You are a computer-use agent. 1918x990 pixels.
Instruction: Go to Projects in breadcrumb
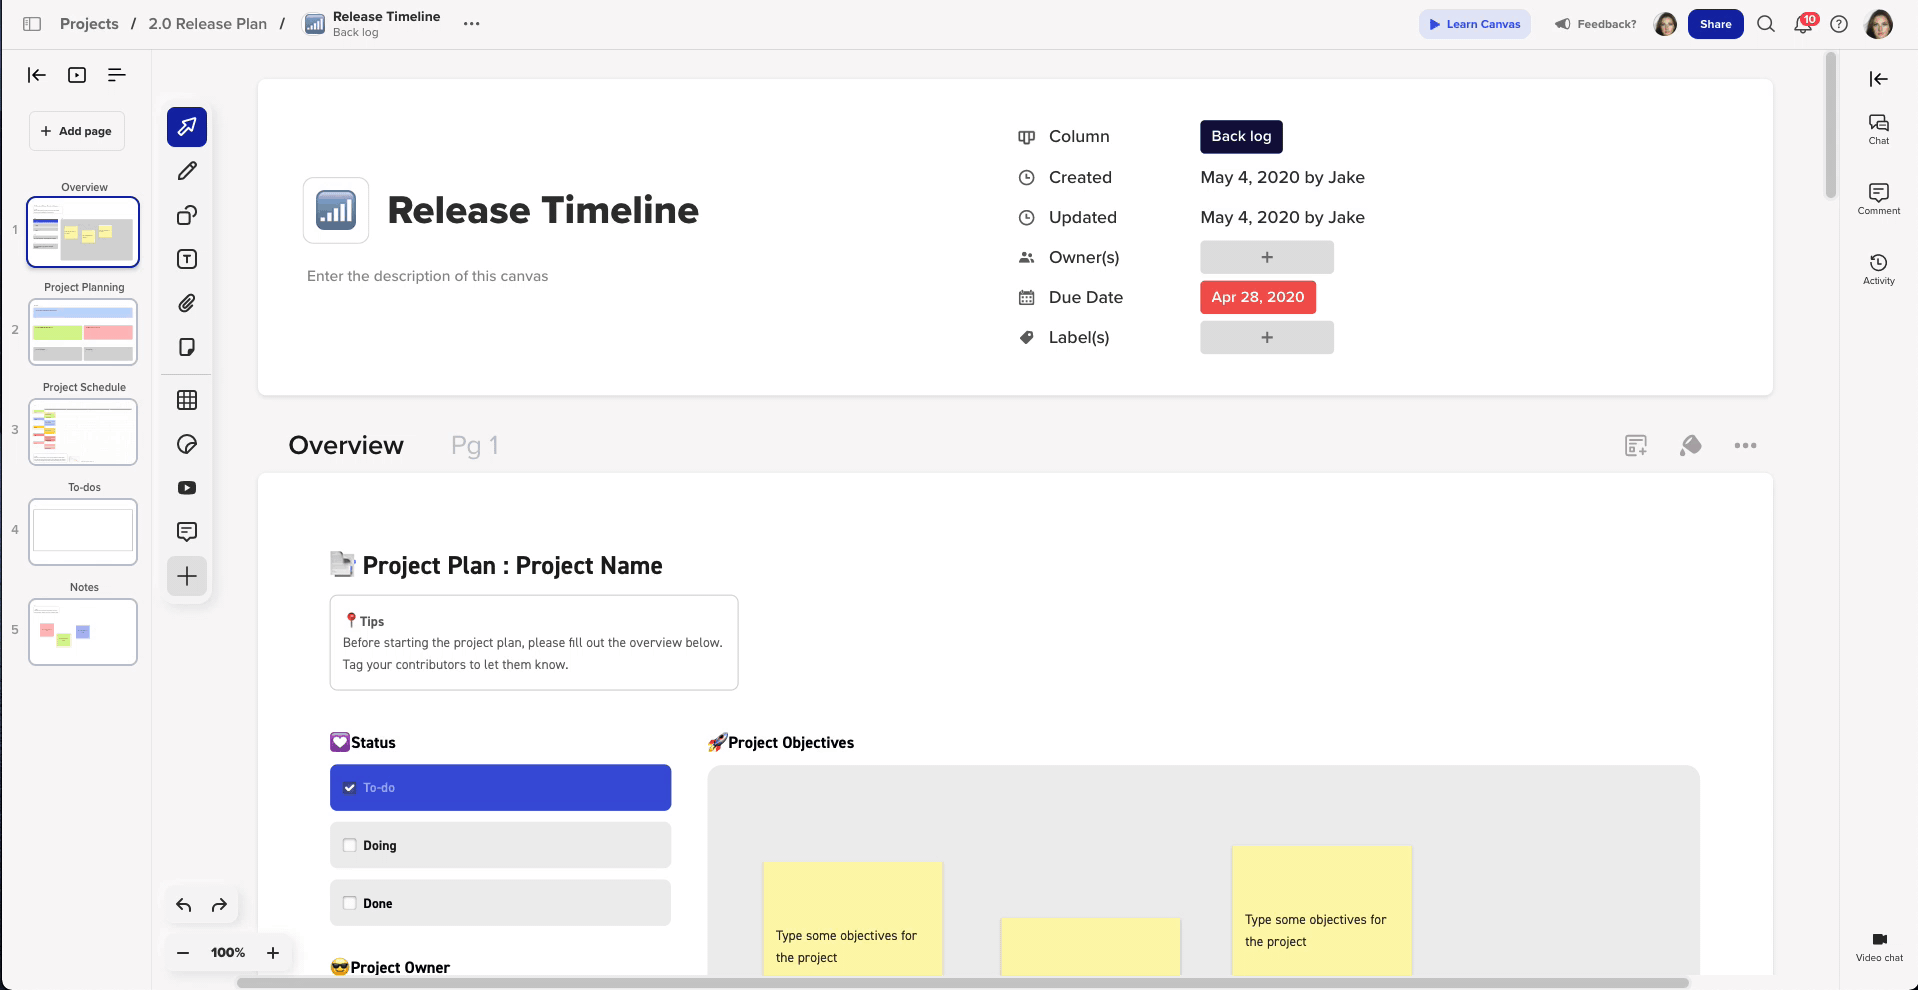pyautogui.click(x=89, y=24)
